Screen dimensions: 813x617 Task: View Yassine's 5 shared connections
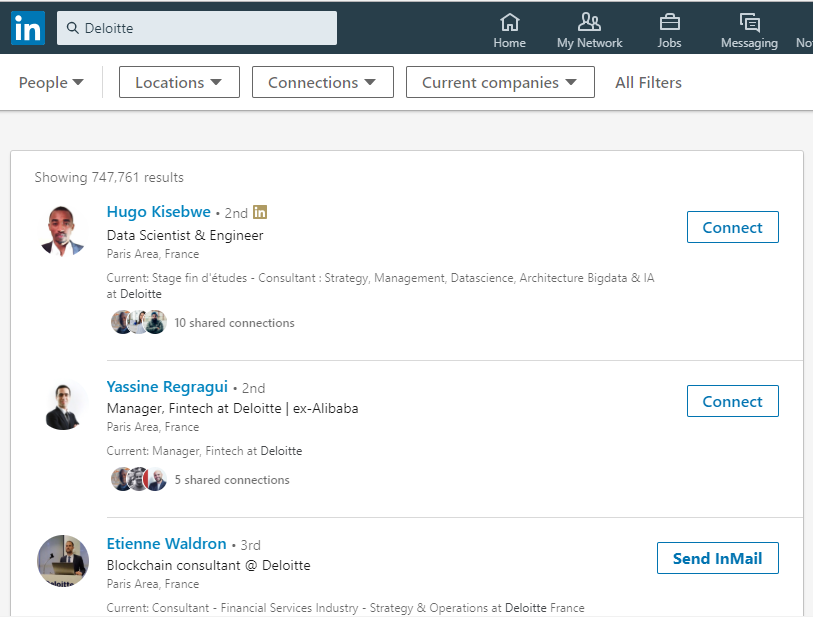pyautogui.click(x=232, y=480)
